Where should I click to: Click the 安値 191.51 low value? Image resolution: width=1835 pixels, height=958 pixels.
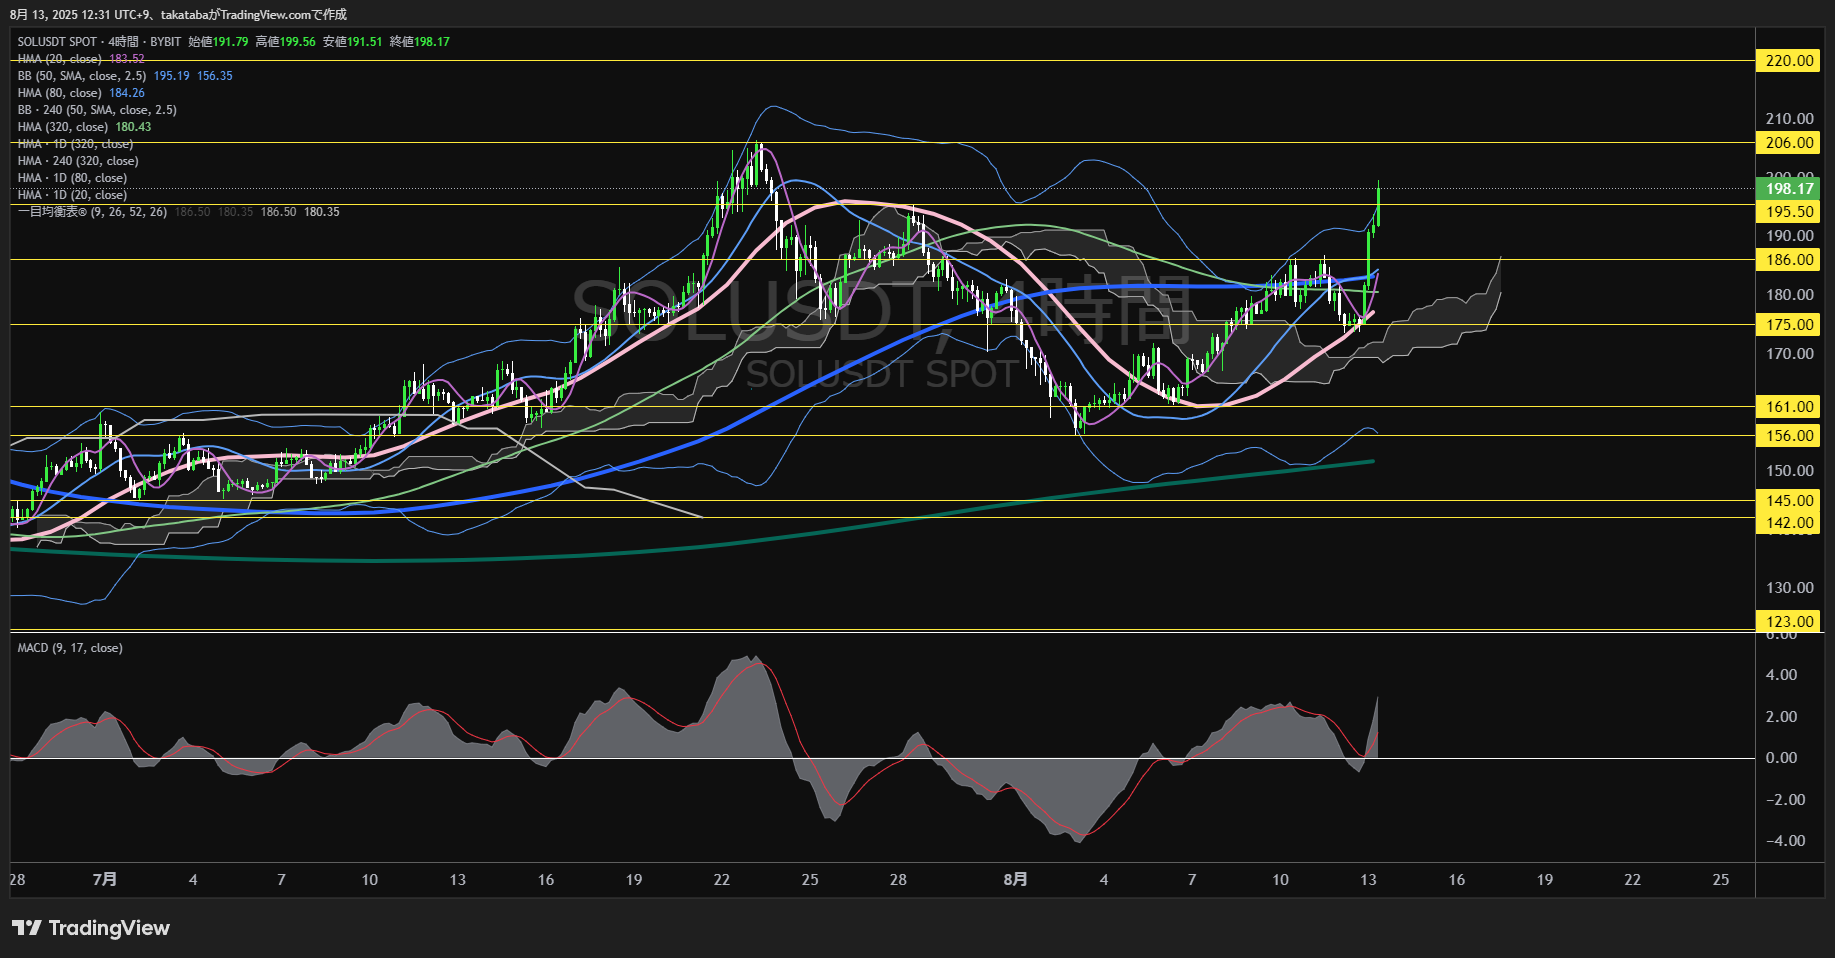coord(352,42)
